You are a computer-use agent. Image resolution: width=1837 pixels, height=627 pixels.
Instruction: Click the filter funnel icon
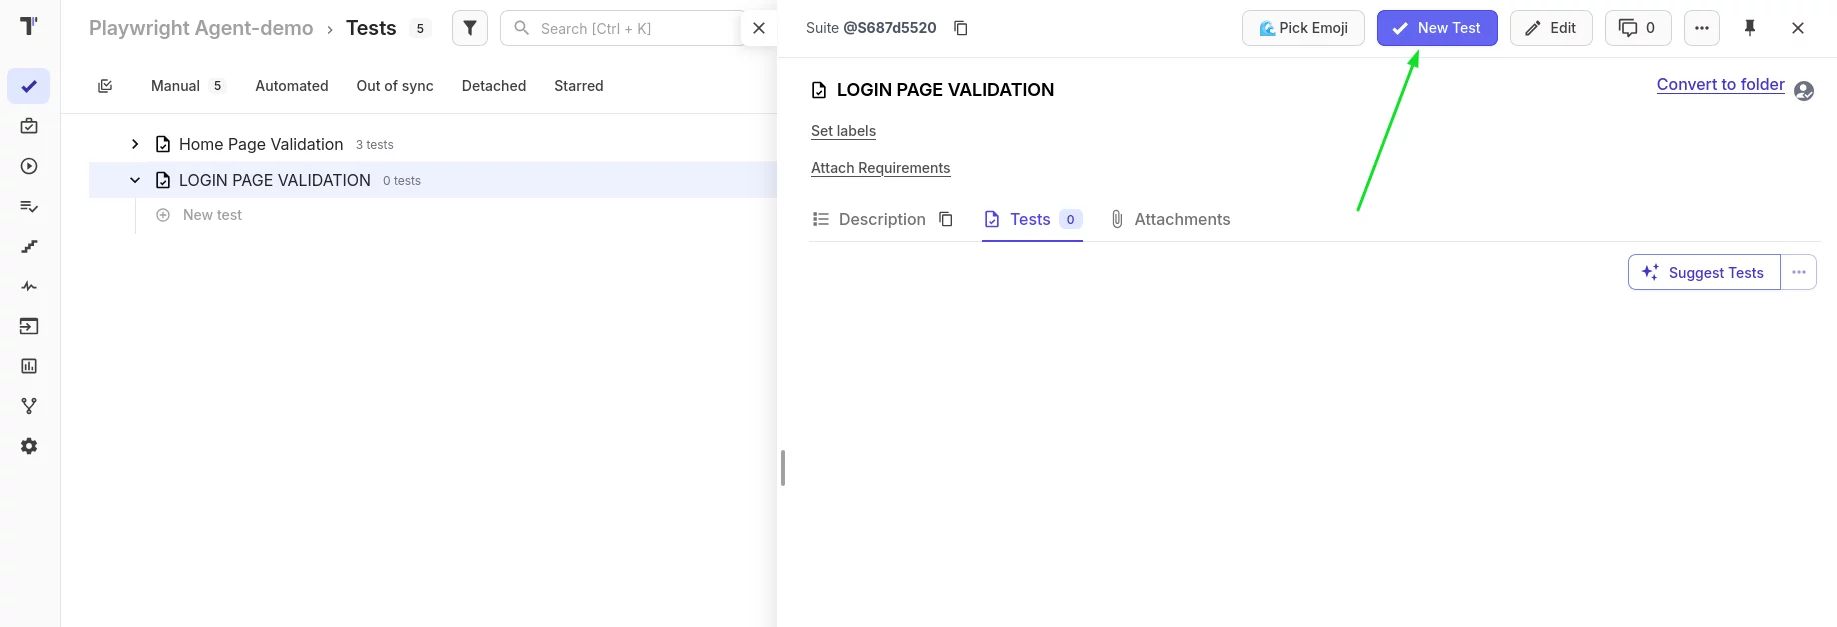point(469,28)
